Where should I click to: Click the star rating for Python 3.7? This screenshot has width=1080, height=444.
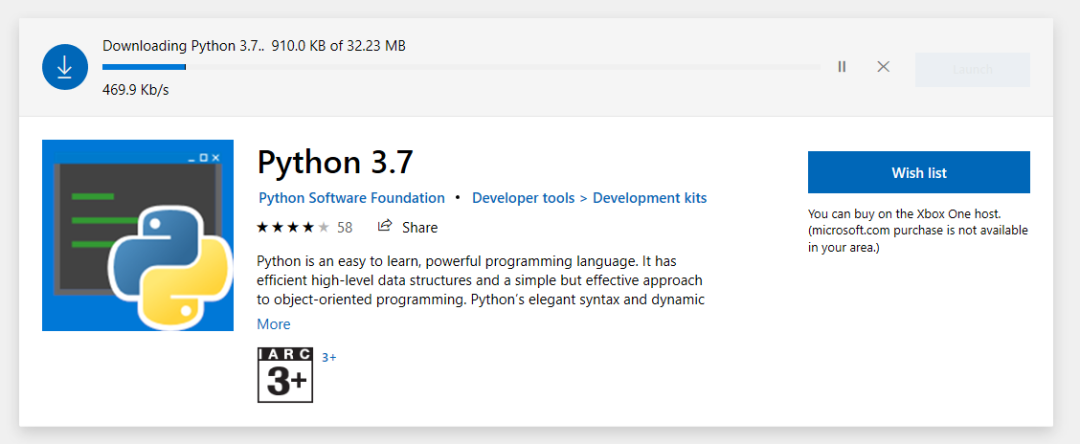point(293,227)
